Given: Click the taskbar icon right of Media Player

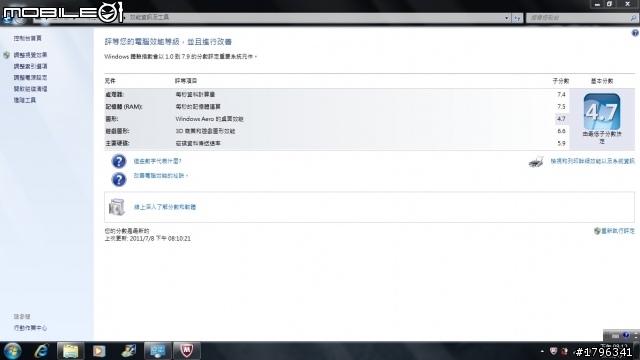Looking at the screenshot, I should coord(128,351).
